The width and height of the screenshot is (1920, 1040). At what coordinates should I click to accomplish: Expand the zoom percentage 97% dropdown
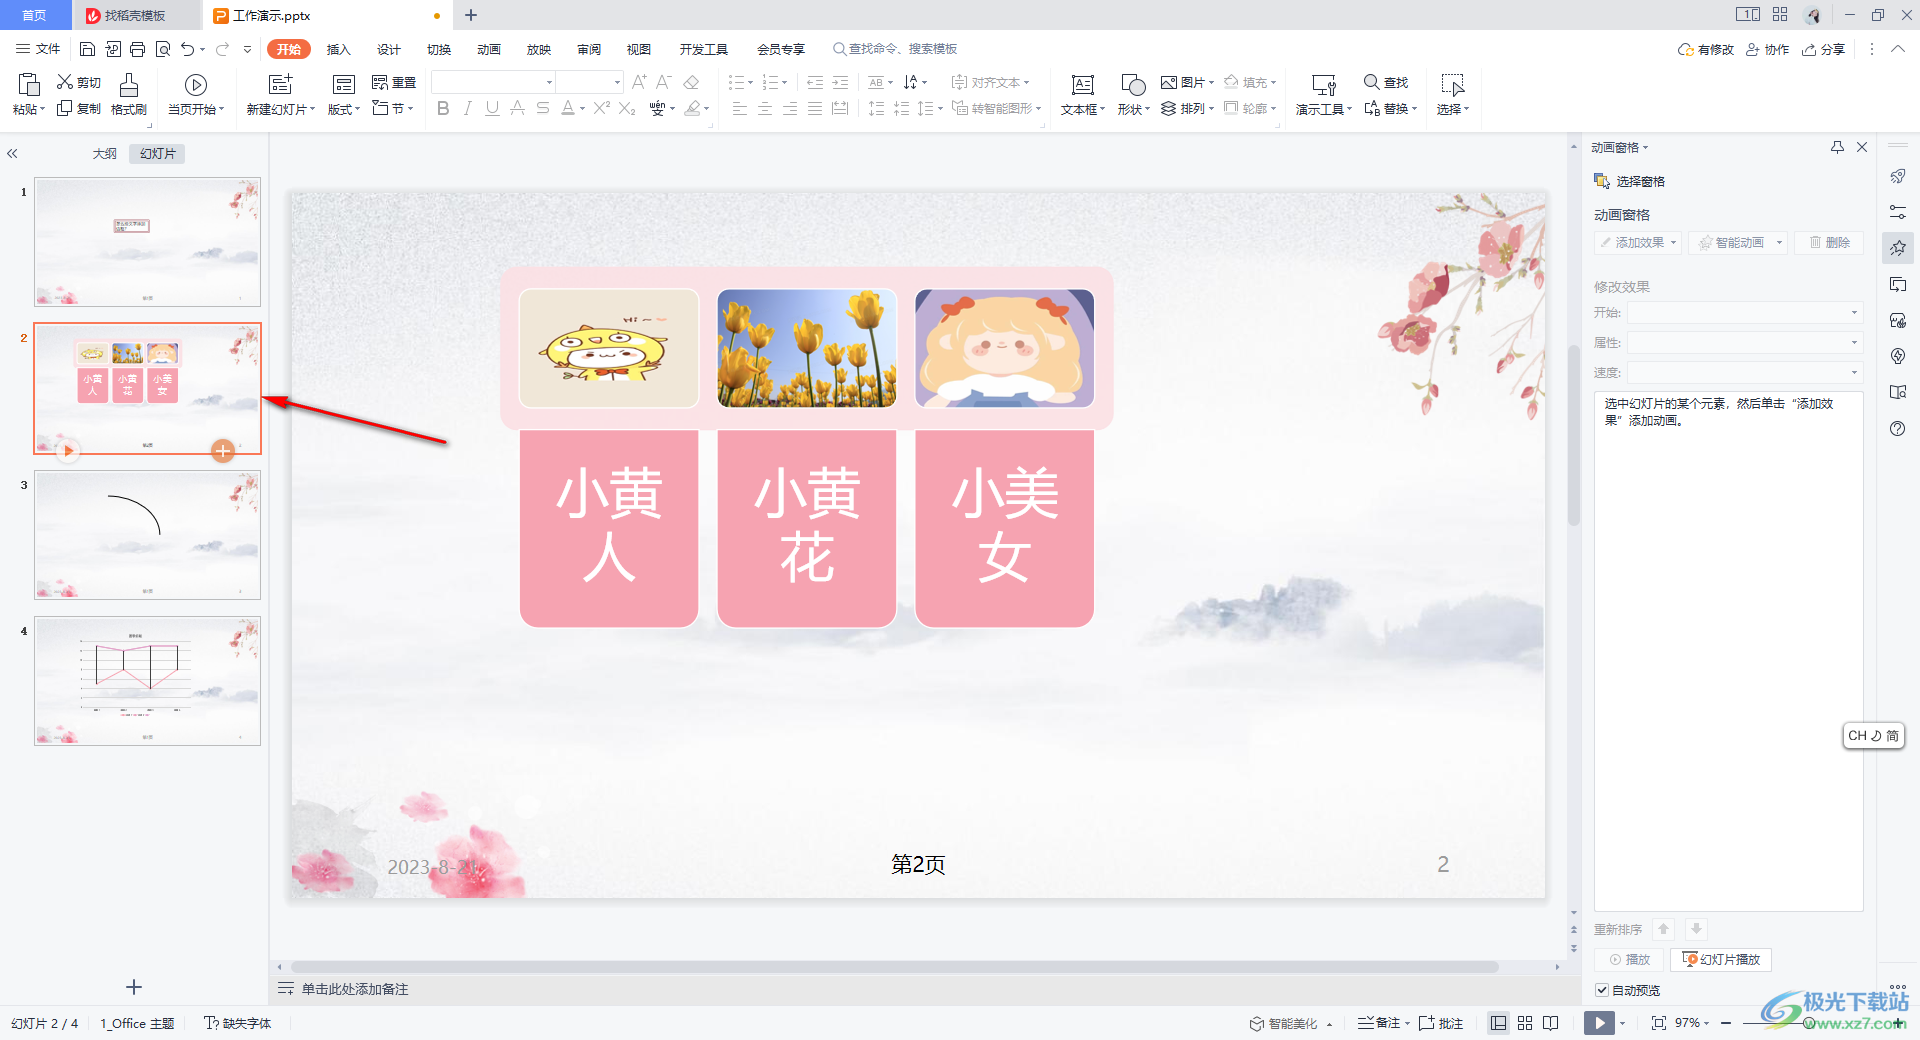[1707, 1023]
